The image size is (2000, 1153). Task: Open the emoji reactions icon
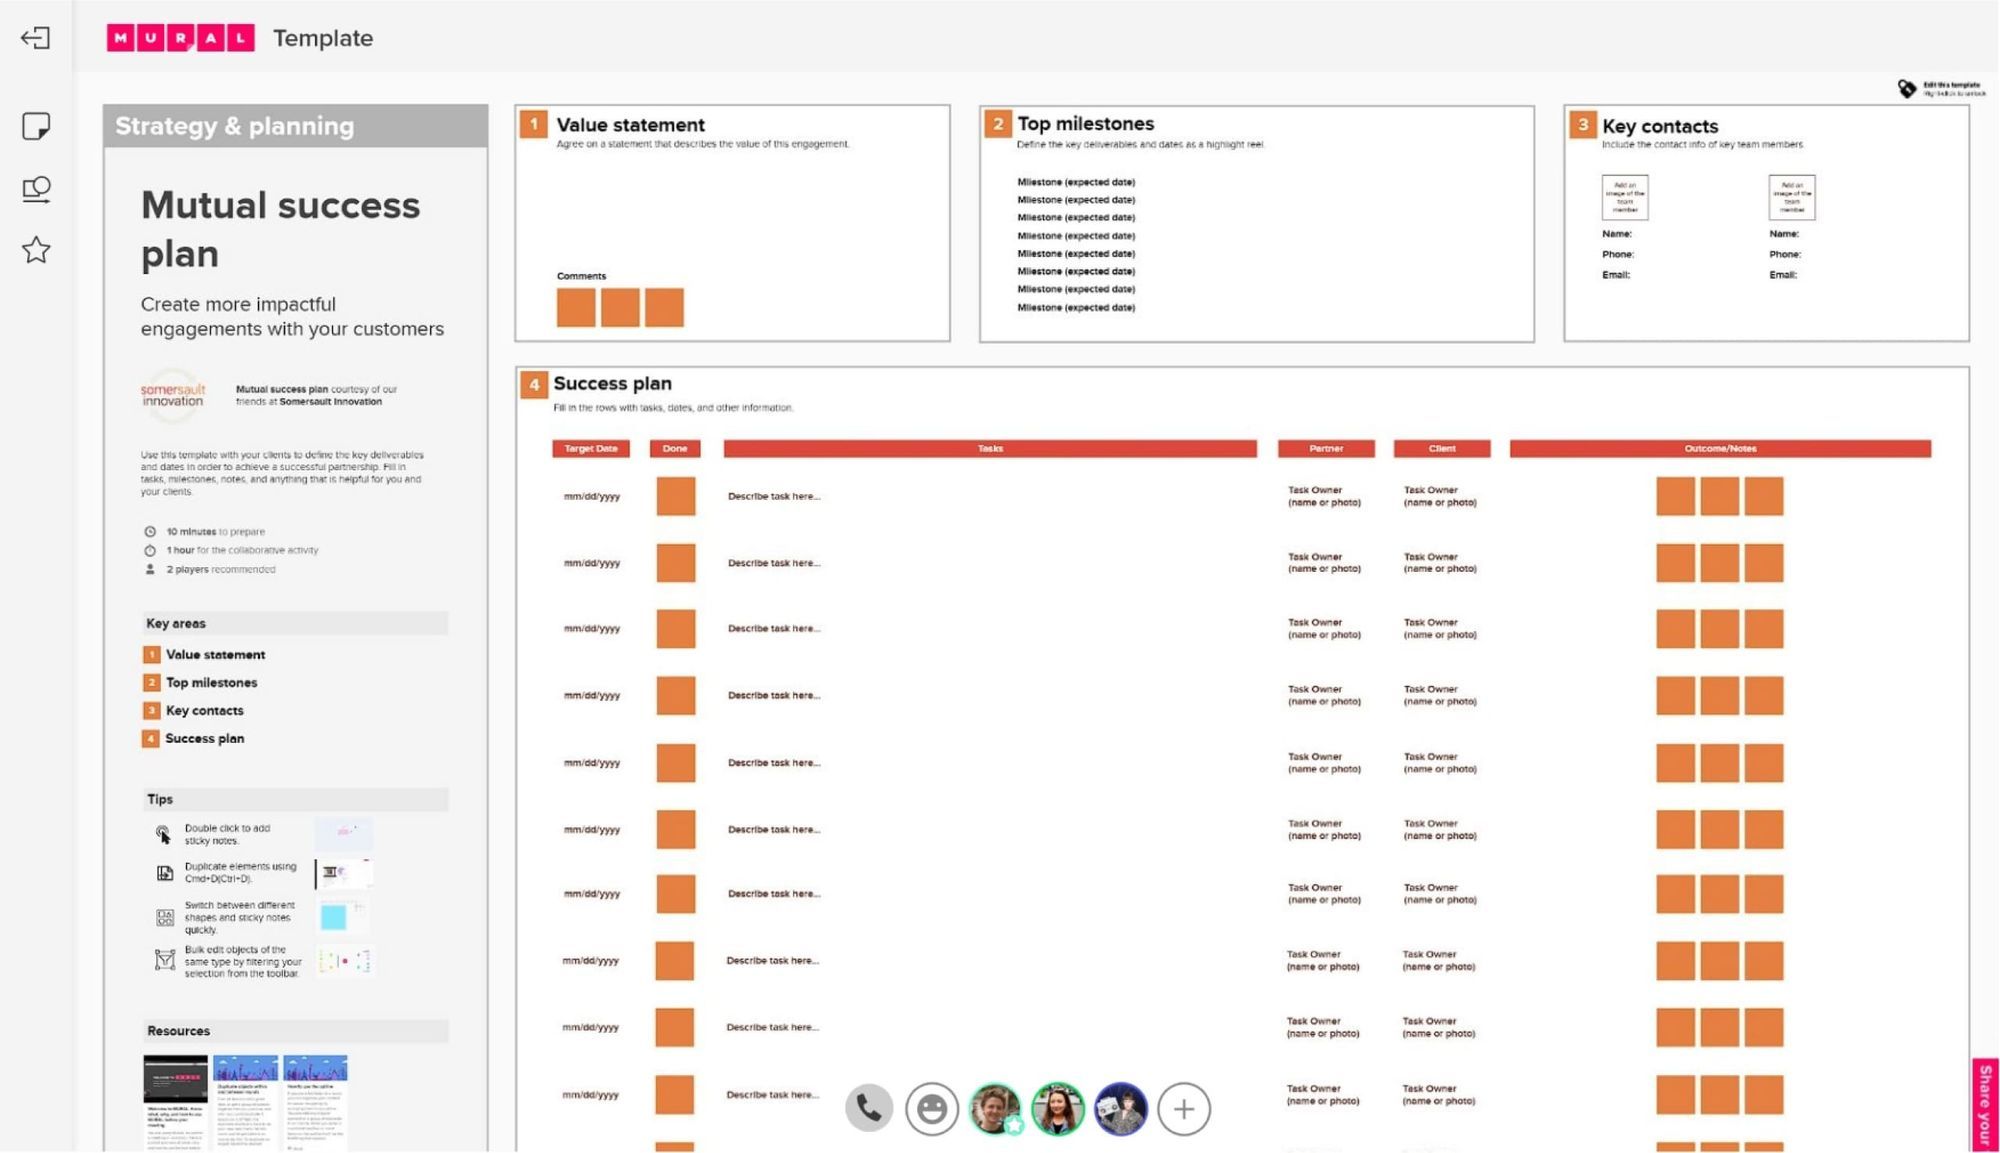(931, 1108)
